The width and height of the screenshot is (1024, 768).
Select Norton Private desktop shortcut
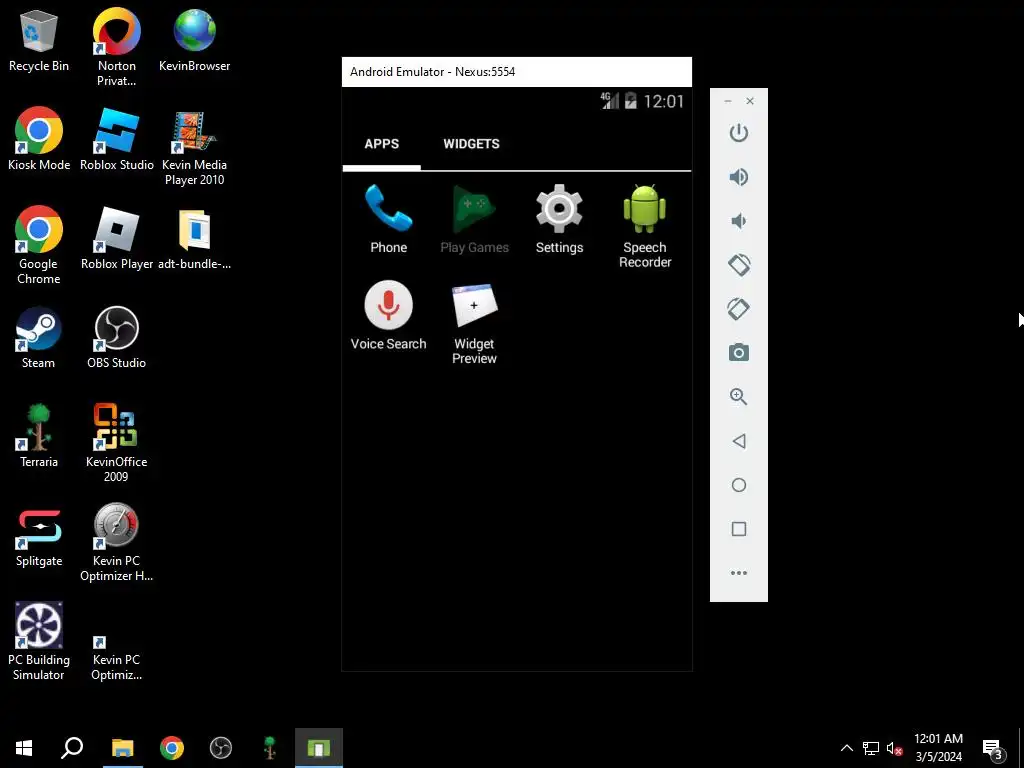tap(116, 48)
